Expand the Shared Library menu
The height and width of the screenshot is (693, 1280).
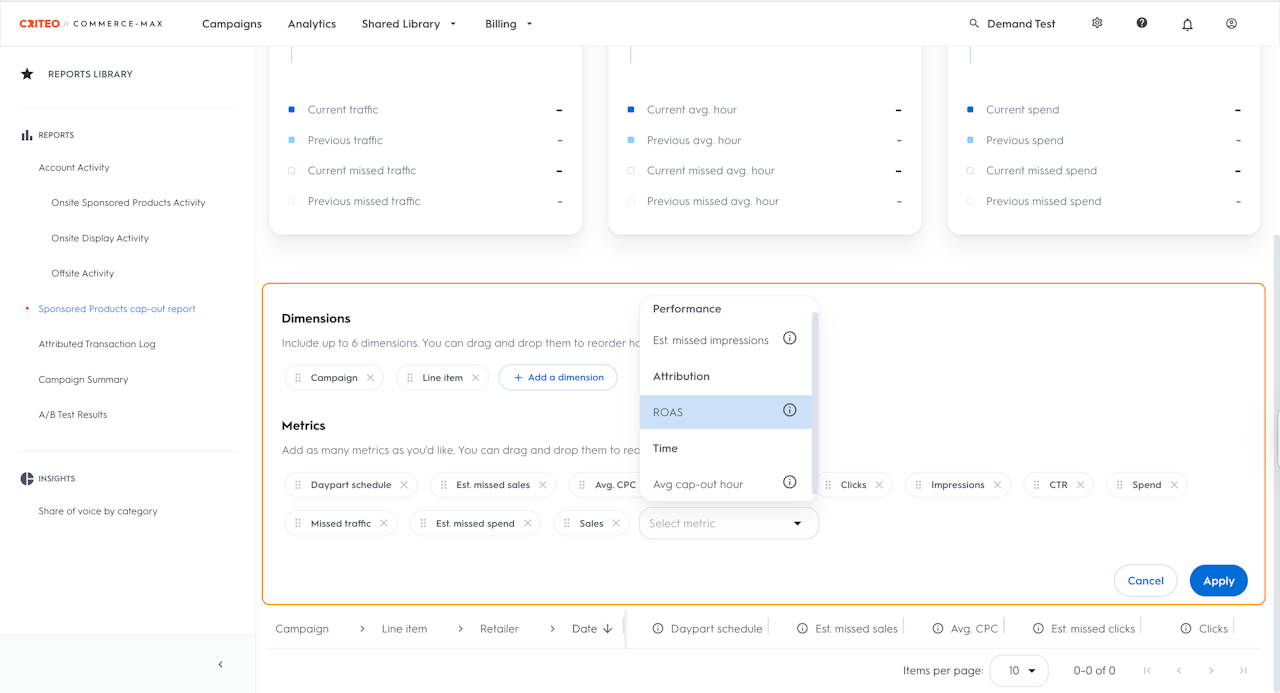[x=409, y=24]
